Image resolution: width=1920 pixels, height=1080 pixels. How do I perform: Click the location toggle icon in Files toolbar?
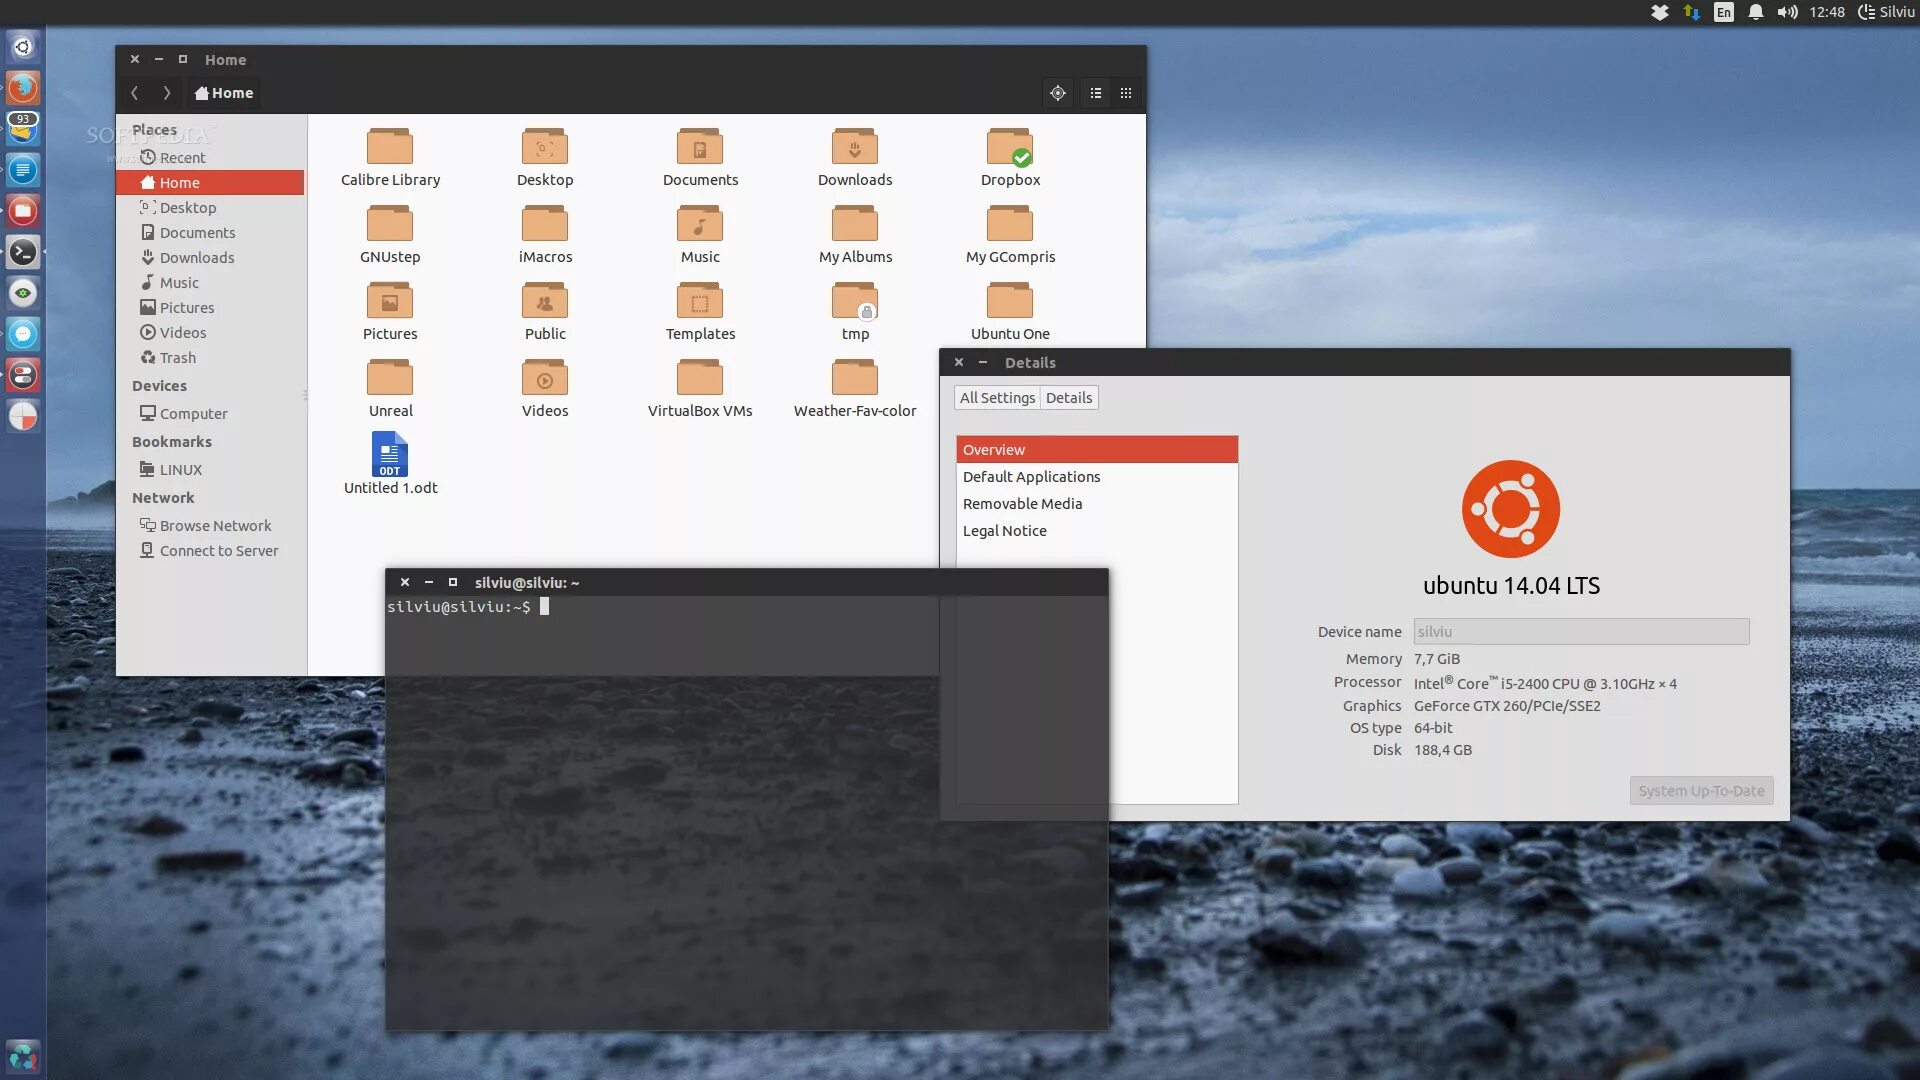pos(1057,93)
